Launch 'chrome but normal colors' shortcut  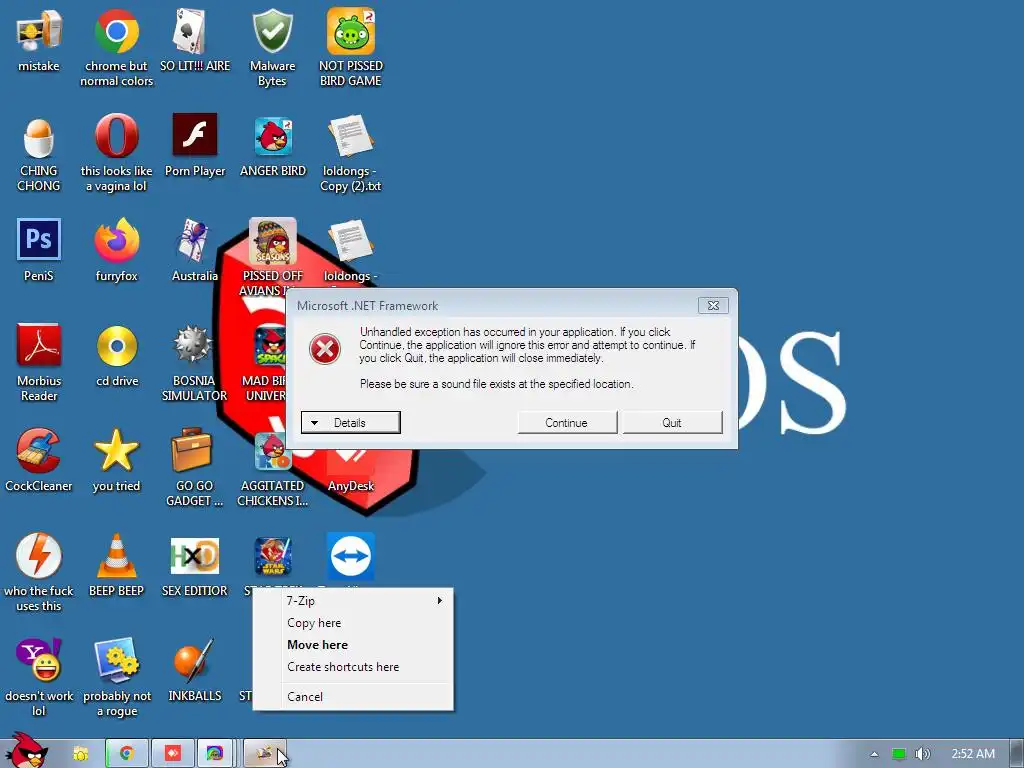tap(116, 31)
